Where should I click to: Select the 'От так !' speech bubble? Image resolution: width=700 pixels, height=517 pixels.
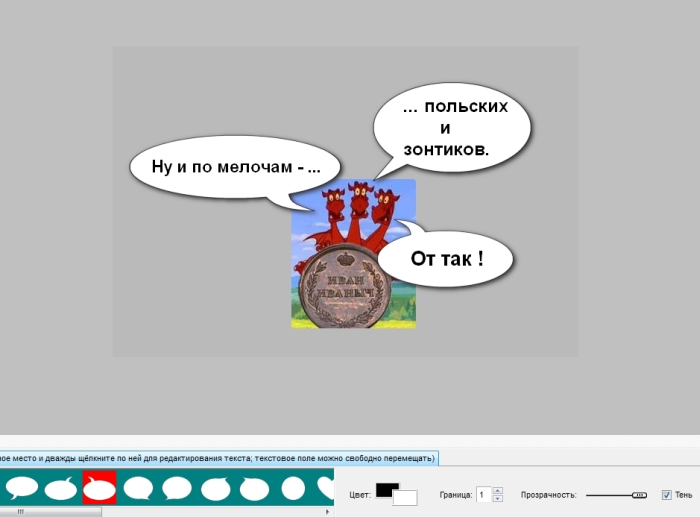tap(446, 258)
